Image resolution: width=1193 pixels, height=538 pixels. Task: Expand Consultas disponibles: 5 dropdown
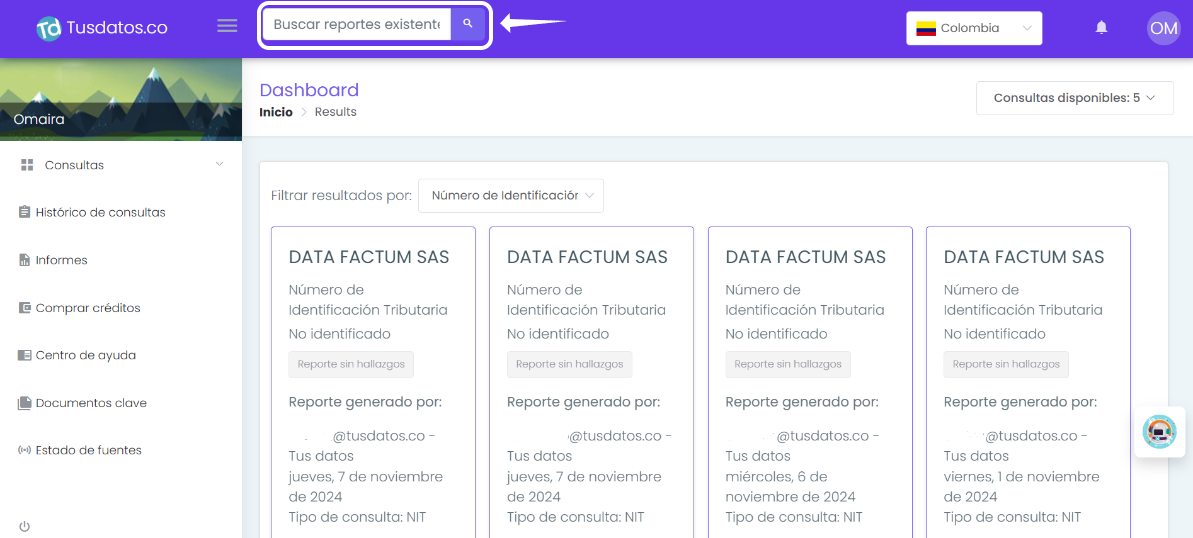[x=1074, y=97]
